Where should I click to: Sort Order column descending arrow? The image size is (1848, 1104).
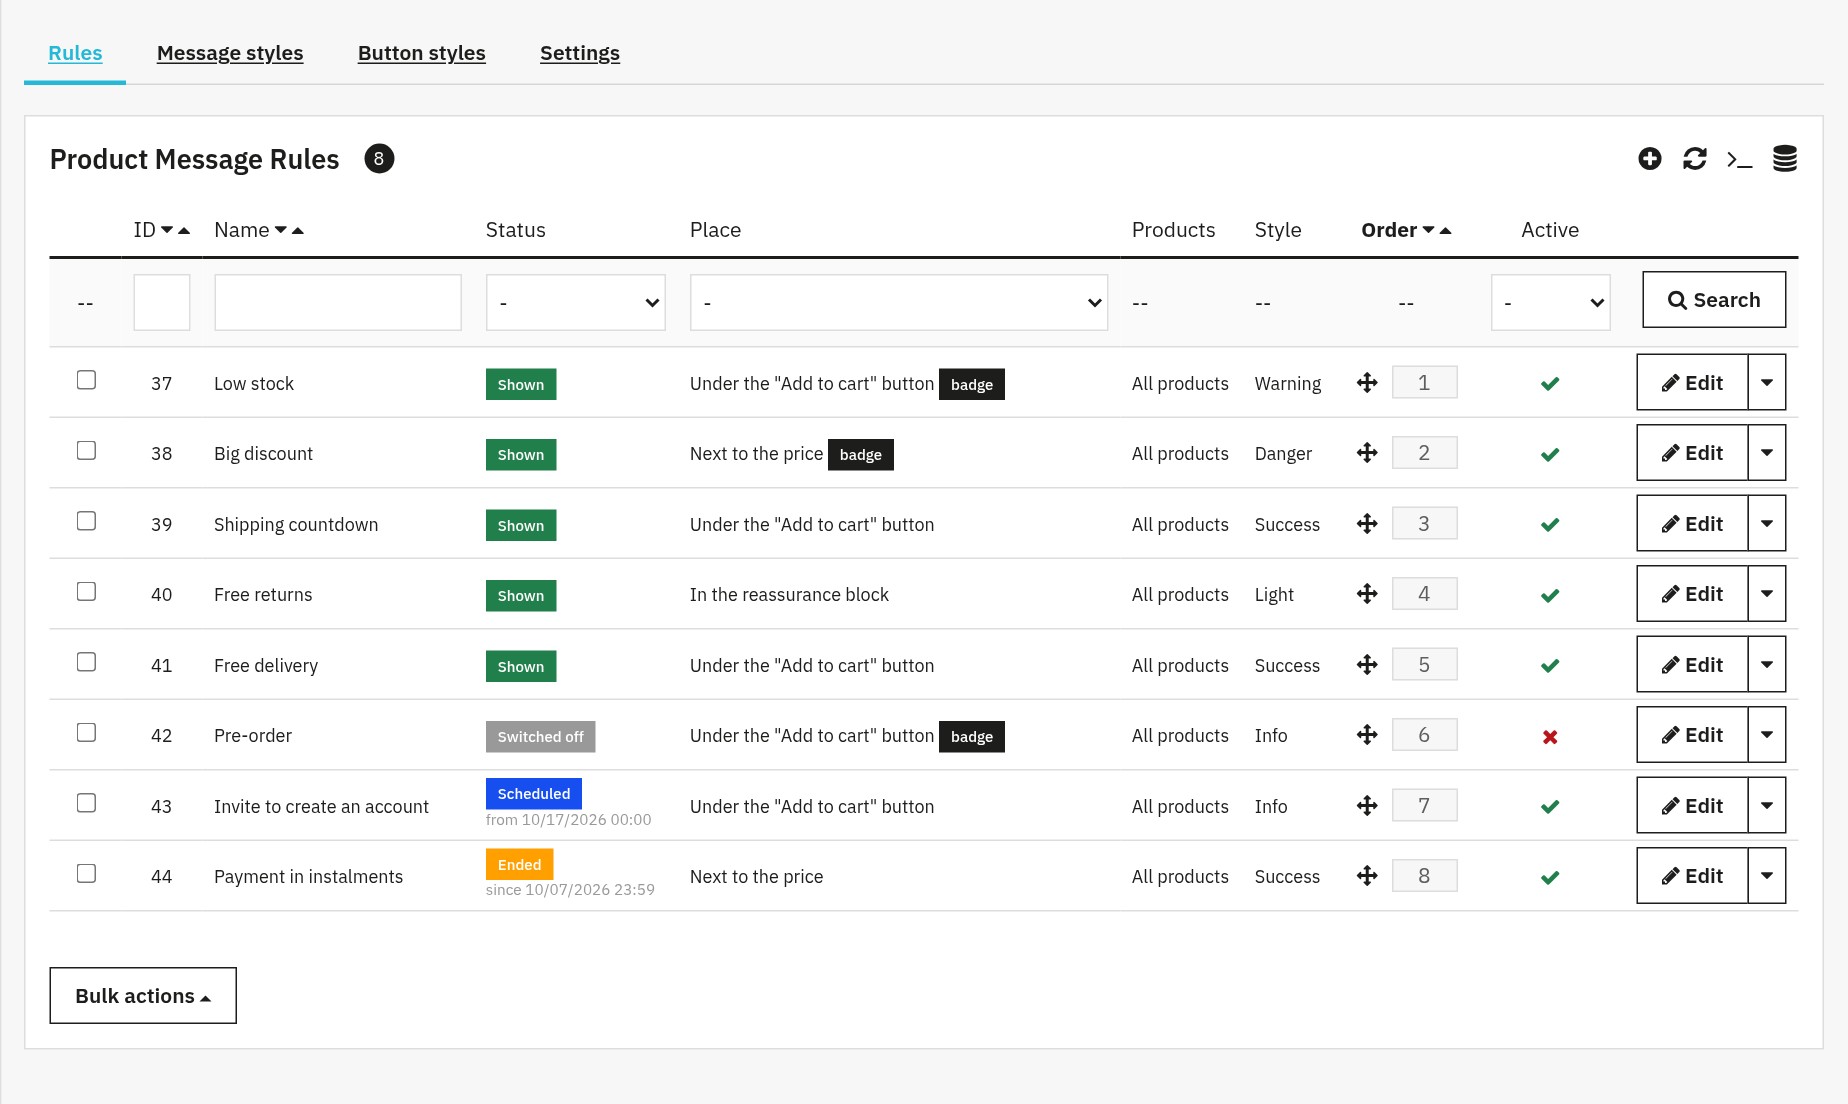pyautogui.click(x=1429, y=230)
